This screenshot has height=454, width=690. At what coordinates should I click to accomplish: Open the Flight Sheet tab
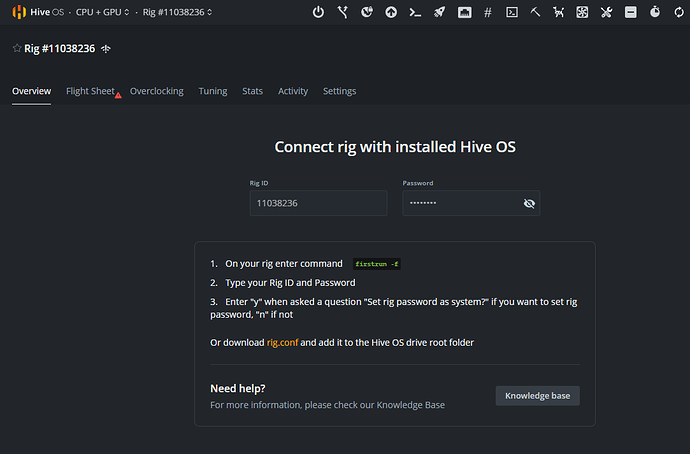point(90,91)
